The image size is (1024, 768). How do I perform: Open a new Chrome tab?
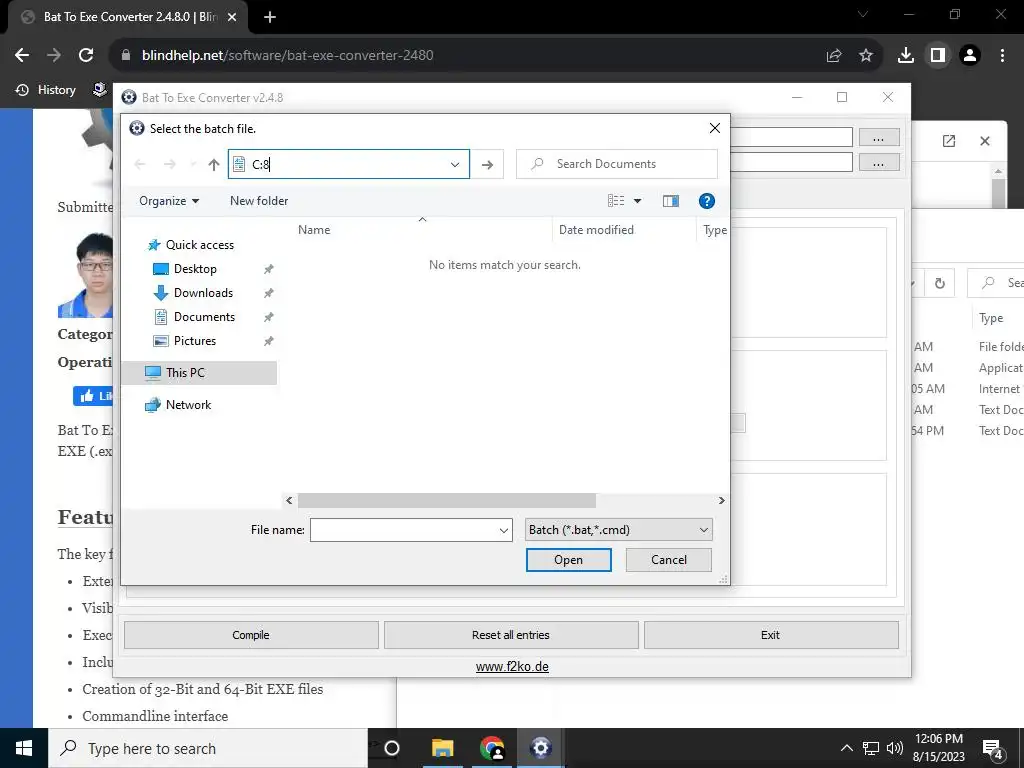point(270,17)
